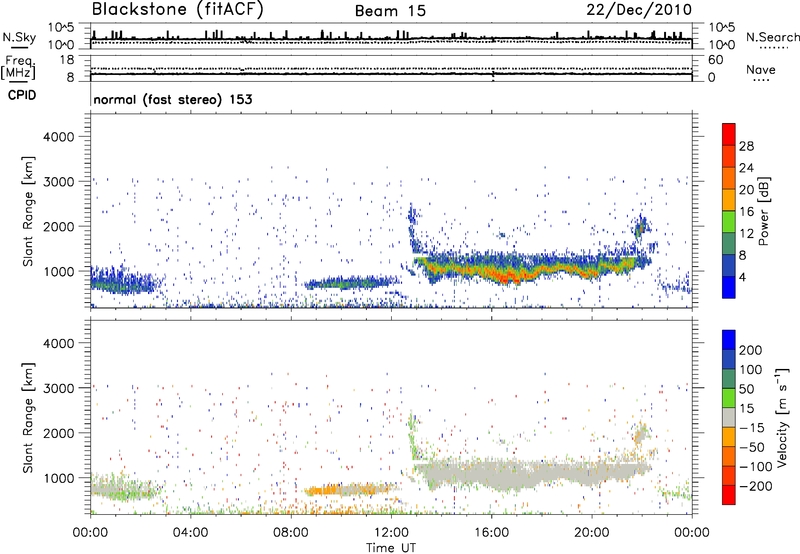Click the red top of power colorbar

point(729,134)
